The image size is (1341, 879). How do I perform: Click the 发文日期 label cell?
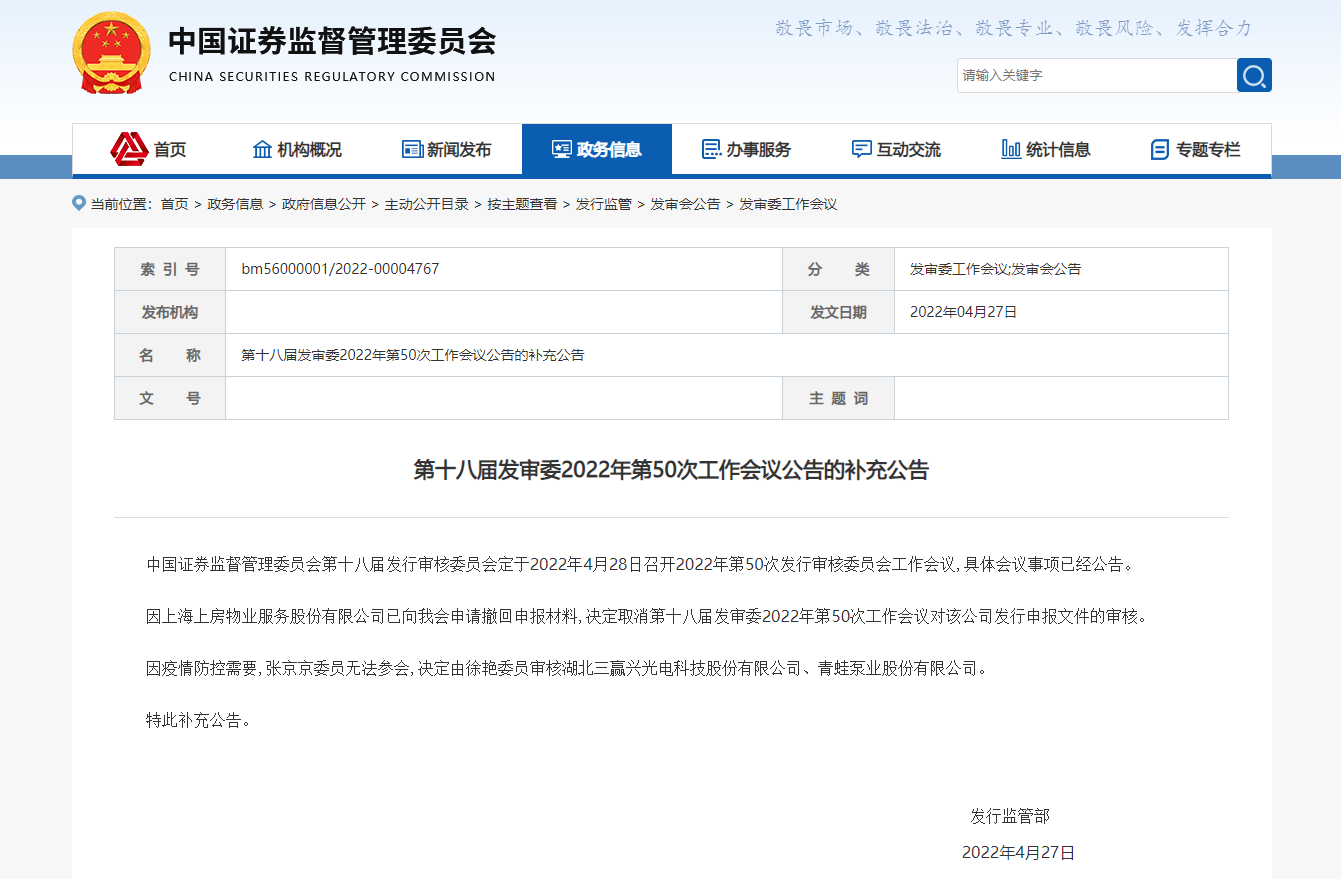click(839, 312)
